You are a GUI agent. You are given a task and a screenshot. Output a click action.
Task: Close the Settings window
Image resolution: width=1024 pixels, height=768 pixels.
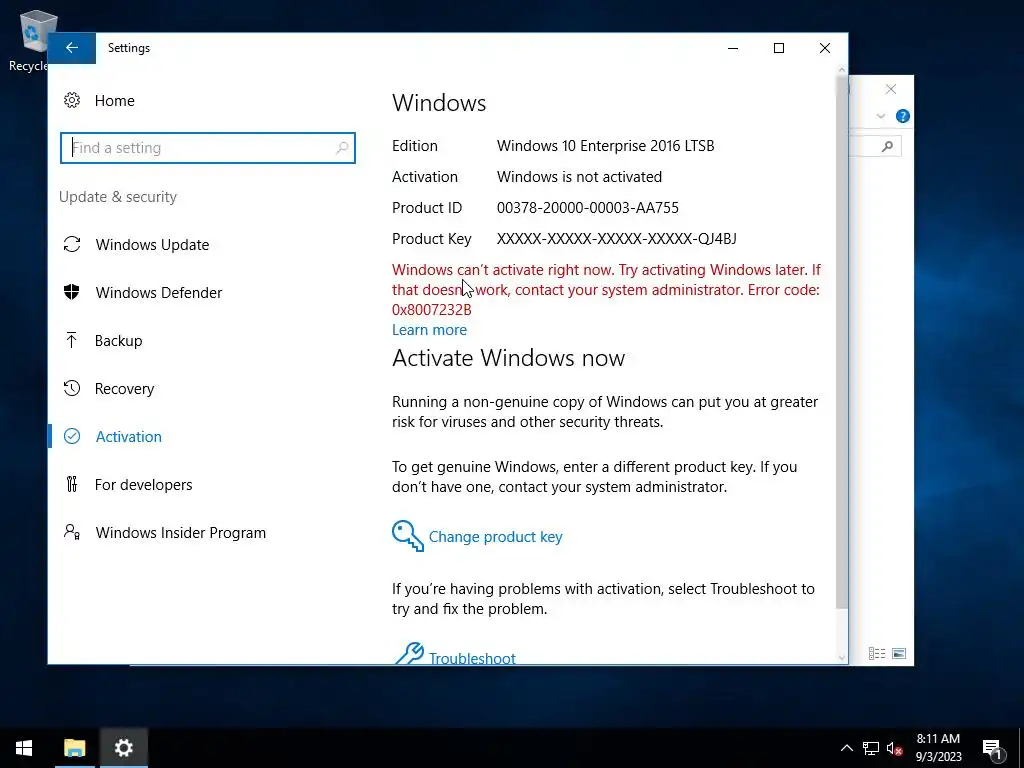tap(825, 48)
